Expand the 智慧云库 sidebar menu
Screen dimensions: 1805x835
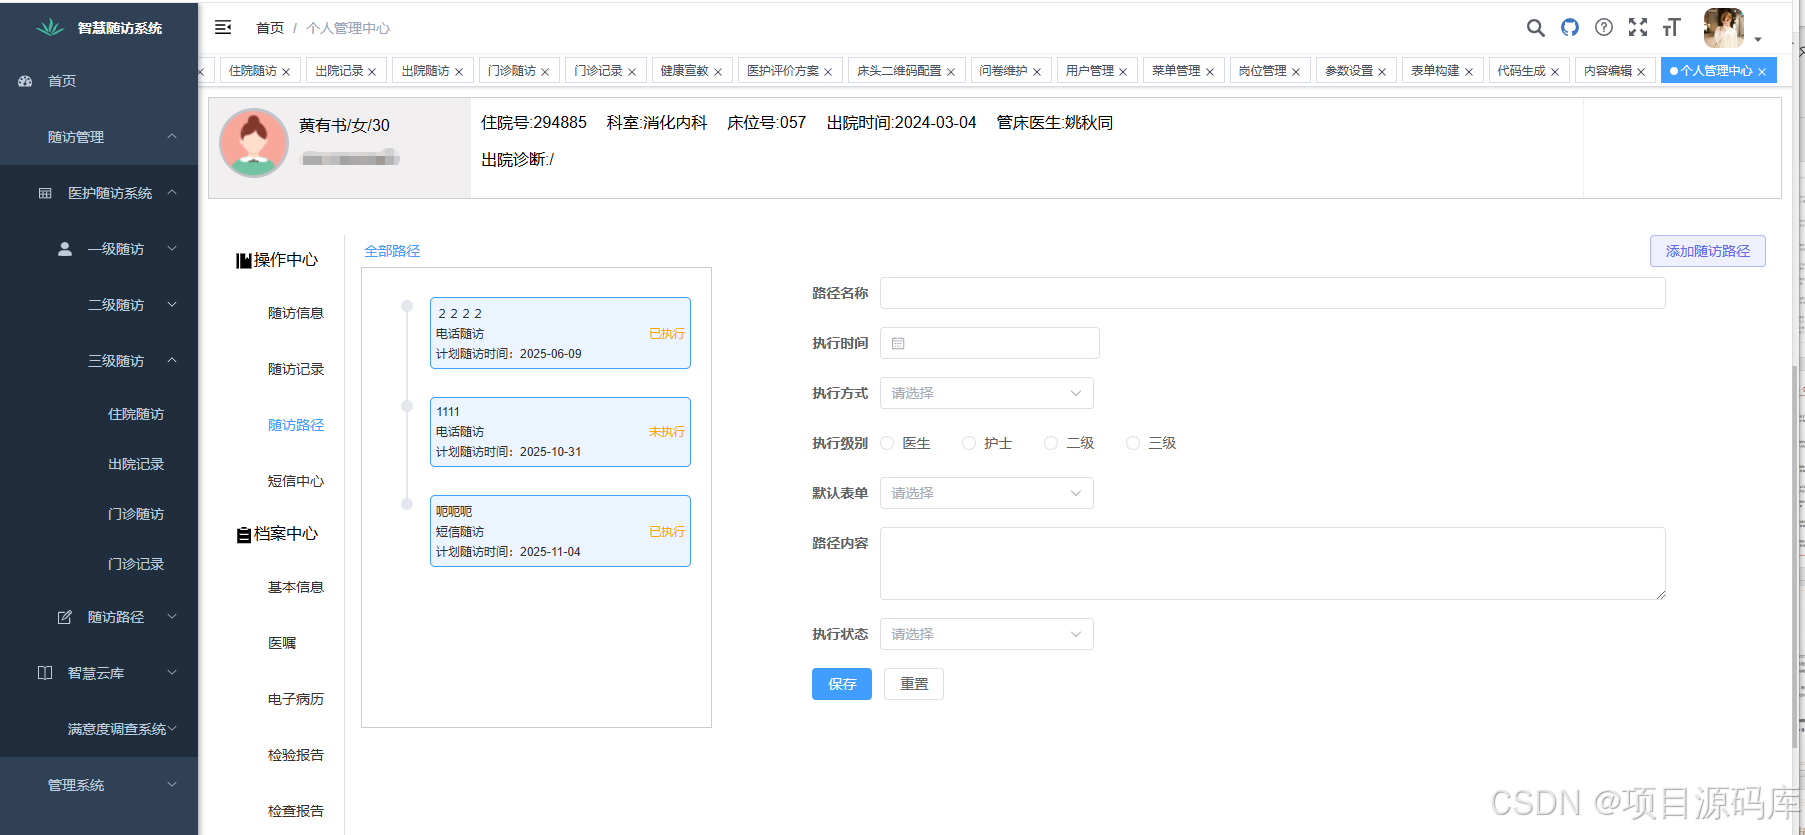pos(99,673)
